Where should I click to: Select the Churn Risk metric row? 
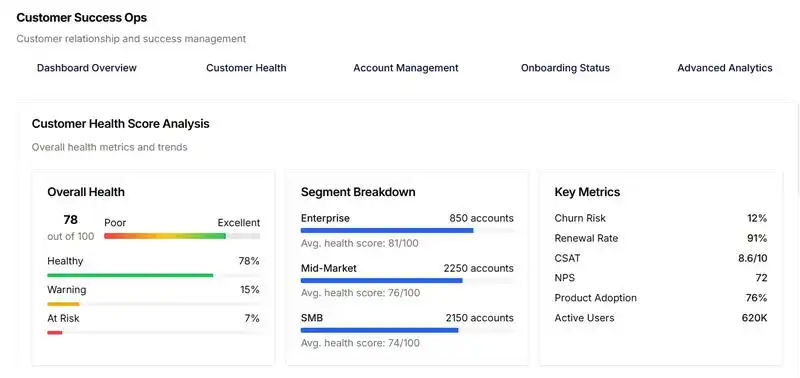pos(661,218)
